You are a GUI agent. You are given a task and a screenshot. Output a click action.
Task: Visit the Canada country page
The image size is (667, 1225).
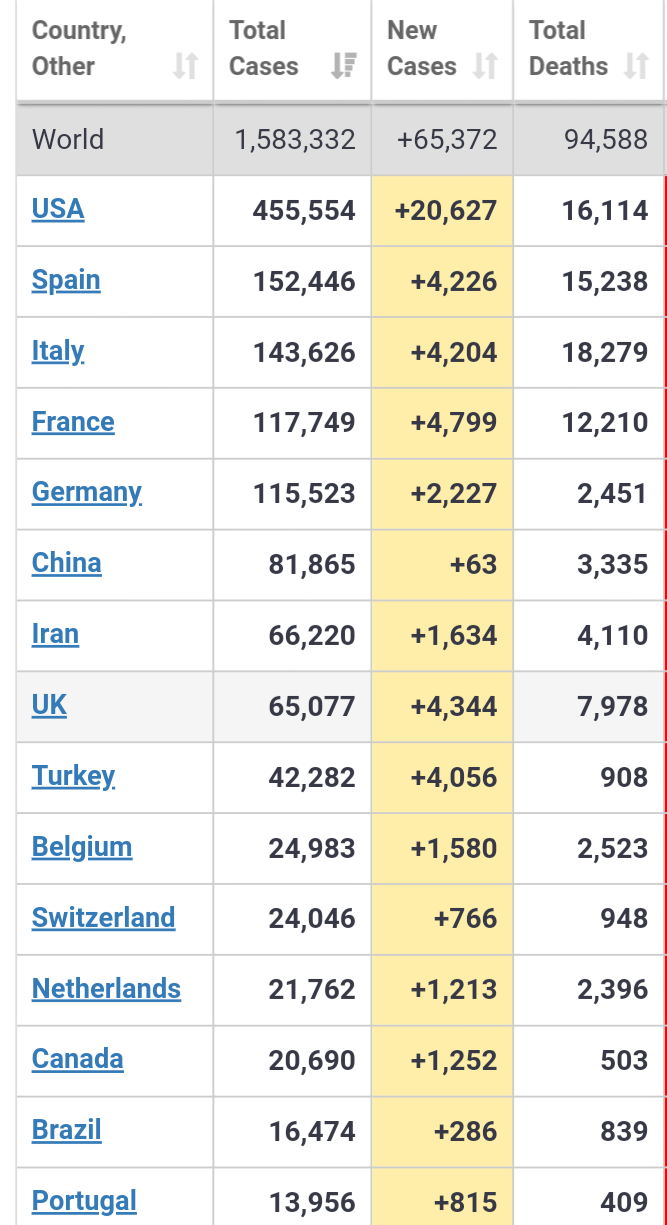coord(77,1059)
